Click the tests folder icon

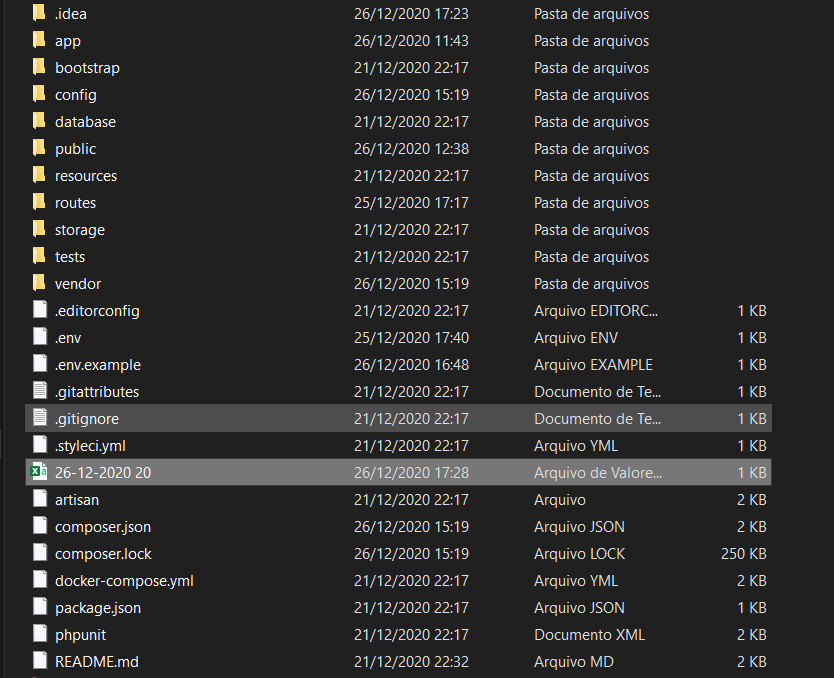tap(39, 256)
